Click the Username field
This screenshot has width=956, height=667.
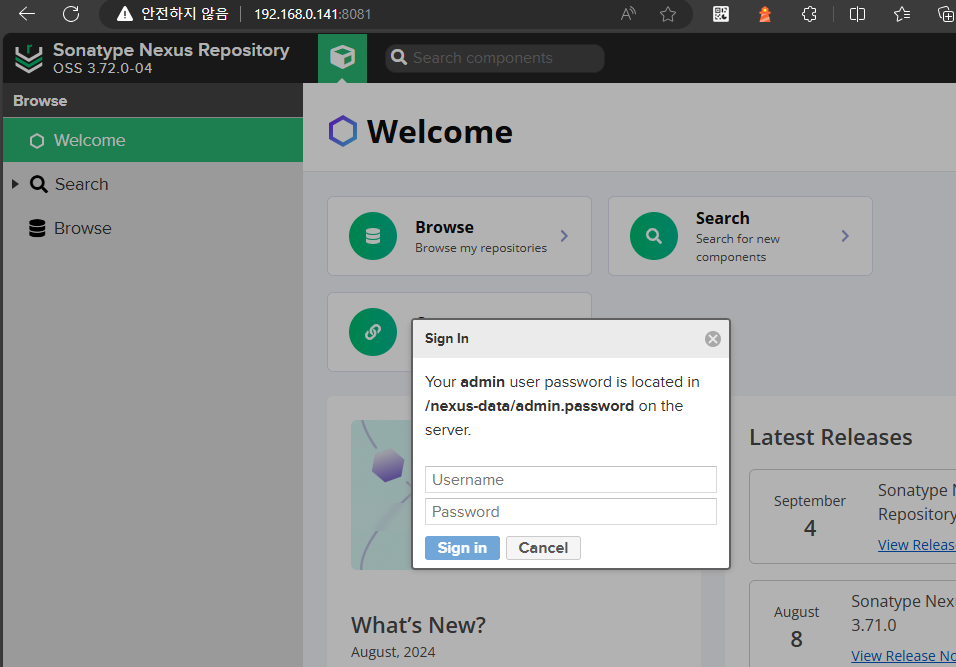pos(571,480)
